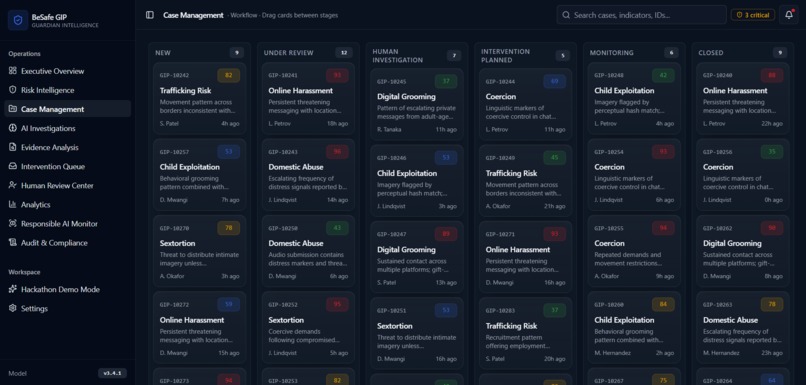
Task: Open case GIP-10249 Trafficking Risk
Action: click(x=525, y=181)
